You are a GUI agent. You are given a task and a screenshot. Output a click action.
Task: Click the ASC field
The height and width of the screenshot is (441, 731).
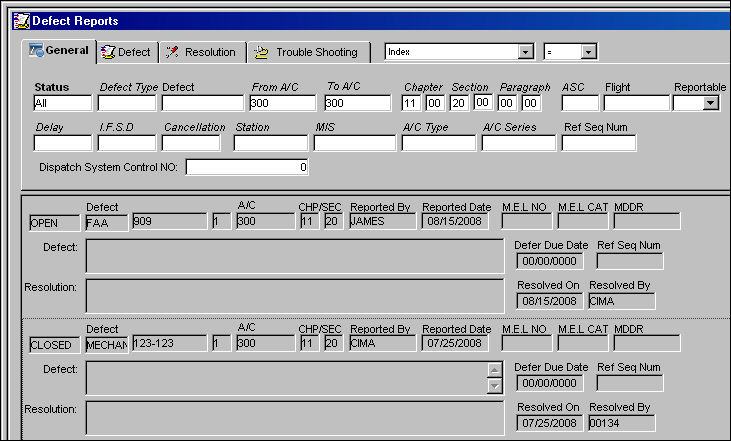pyautogui.click(x=580, y=103)
